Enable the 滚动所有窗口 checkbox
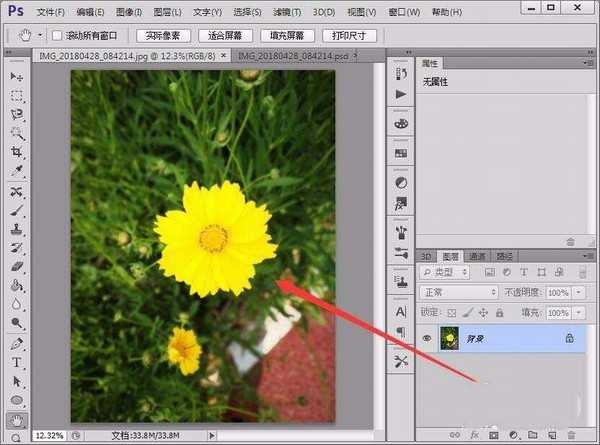The image size is (600, 445). [57, 35]
